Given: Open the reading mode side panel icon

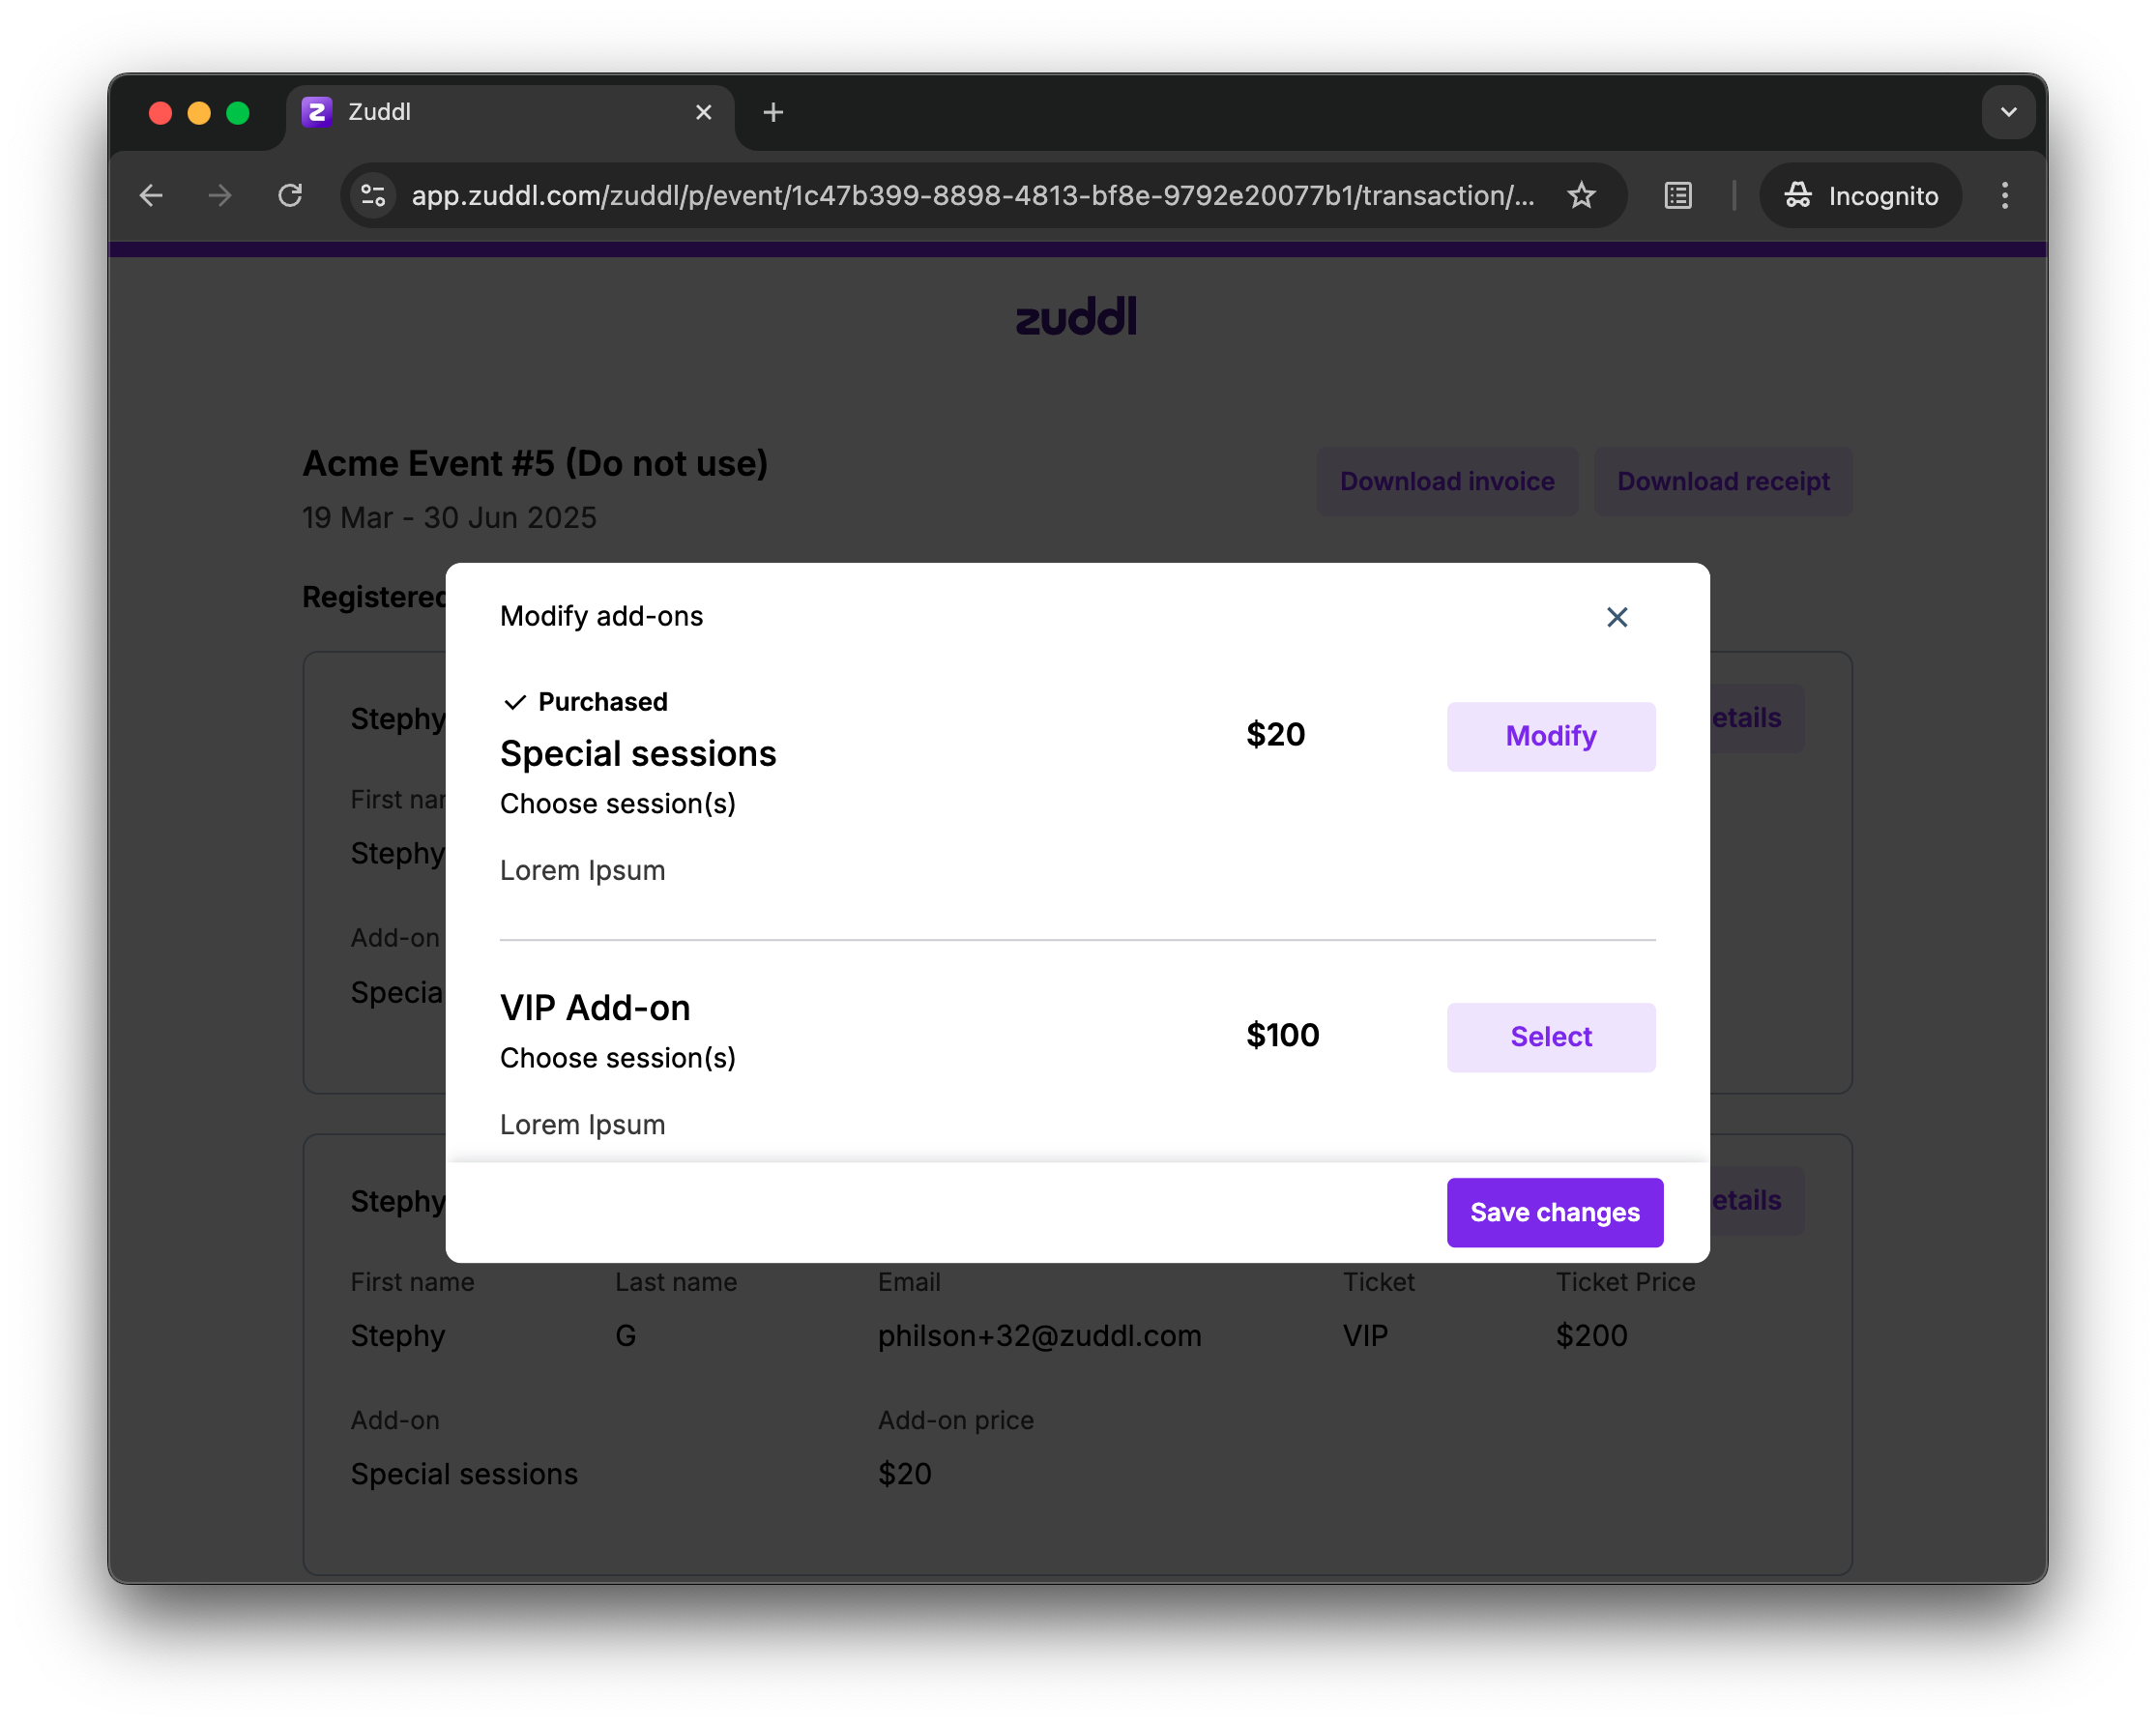Looking at the screenshot, I should (1677, 196).
